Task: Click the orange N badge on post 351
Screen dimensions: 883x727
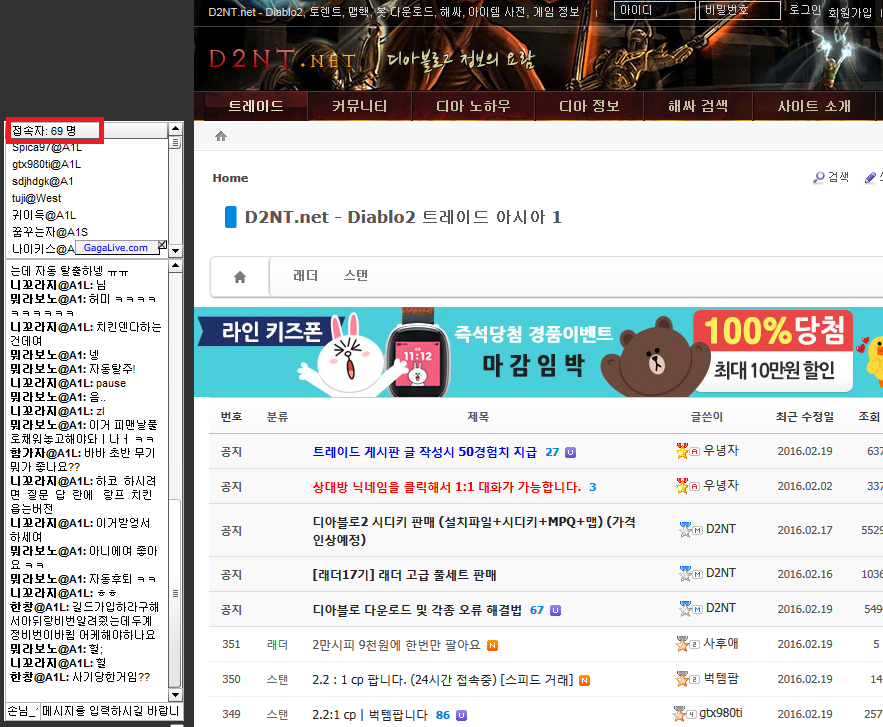Action: tap(492, 645)
